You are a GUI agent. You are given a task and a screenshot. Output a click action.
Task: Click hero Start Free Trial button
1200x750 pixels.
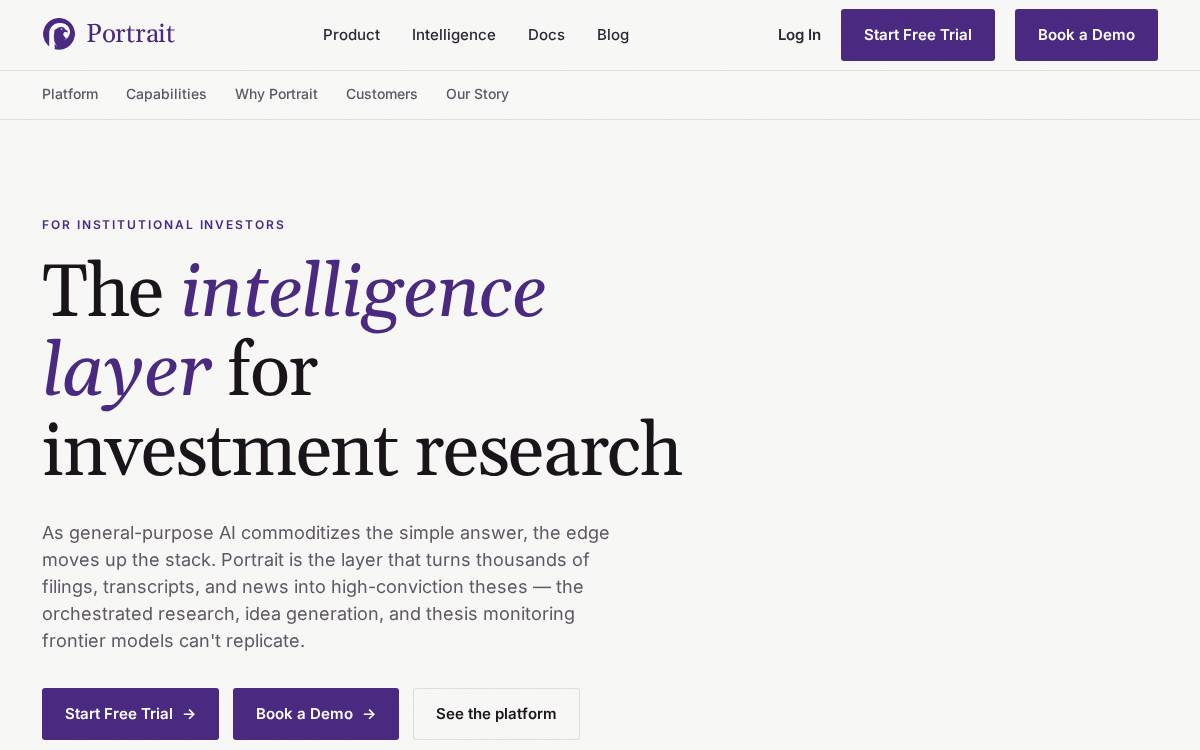pos(130,714)
